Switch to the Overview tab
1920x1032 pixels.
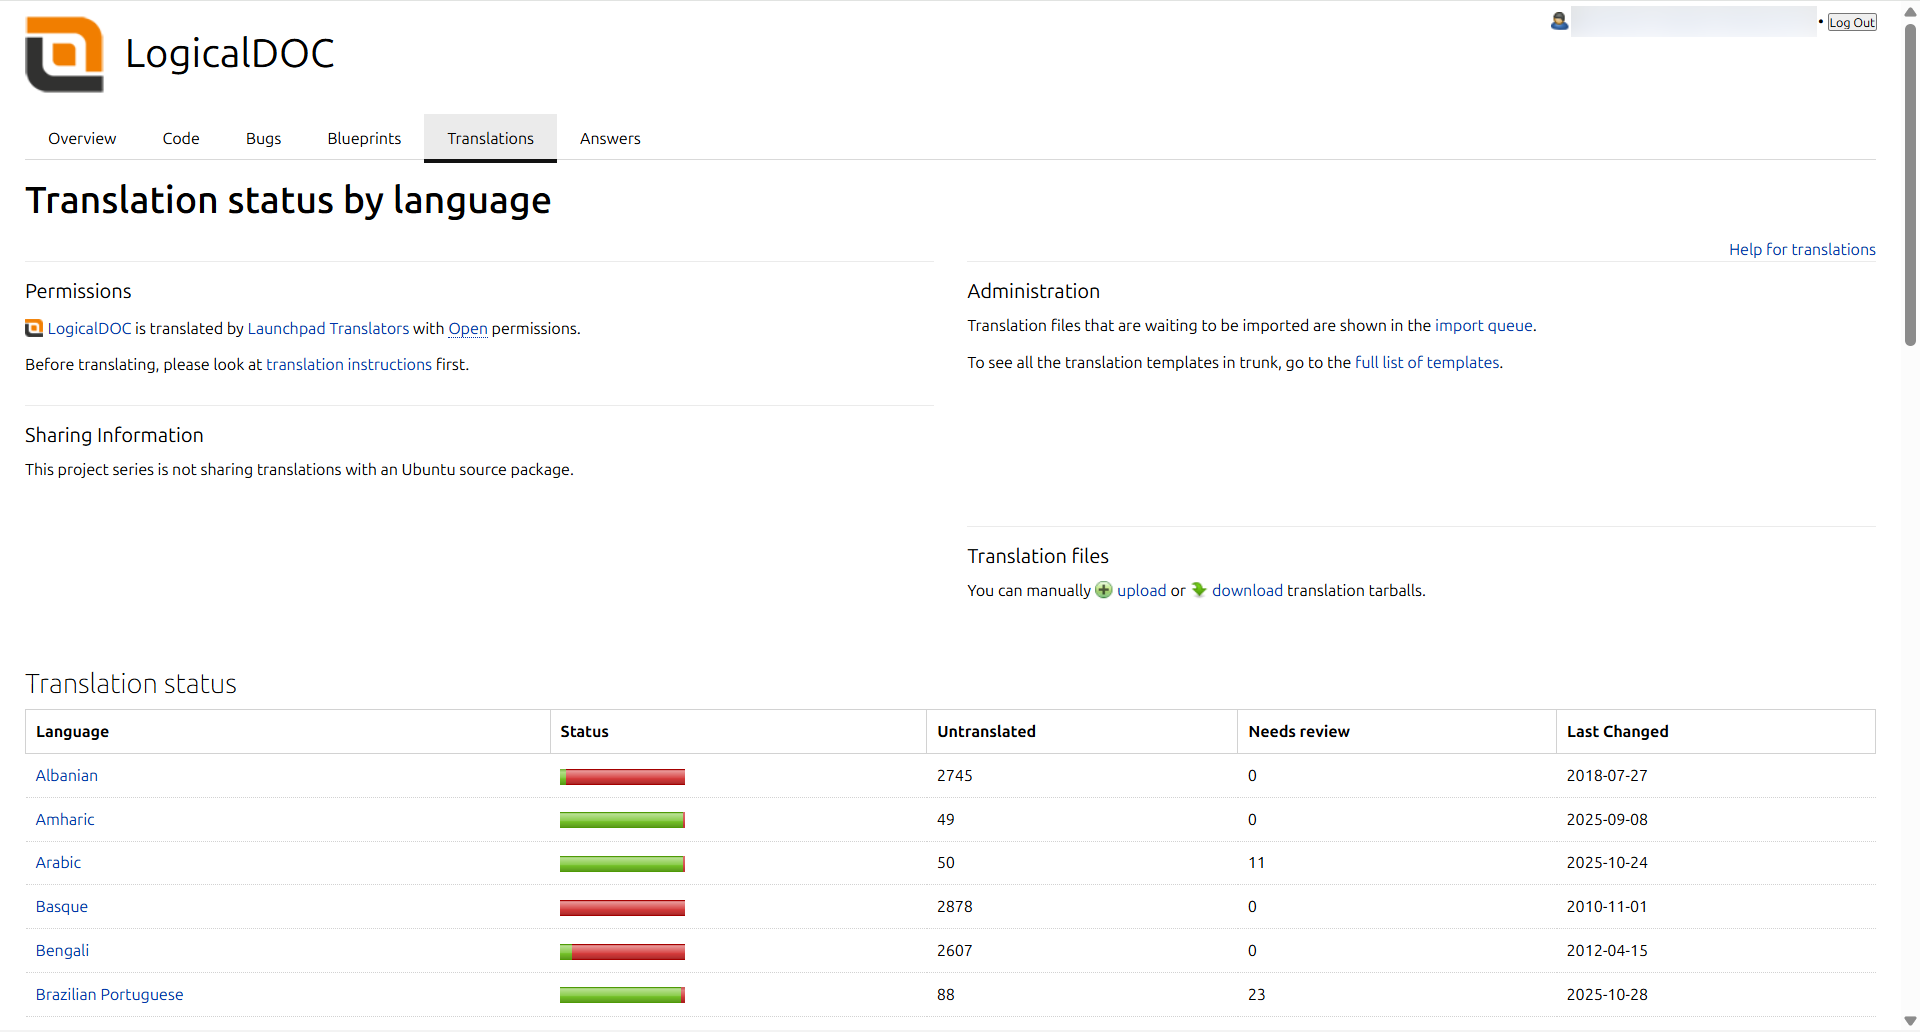[81, 138]
